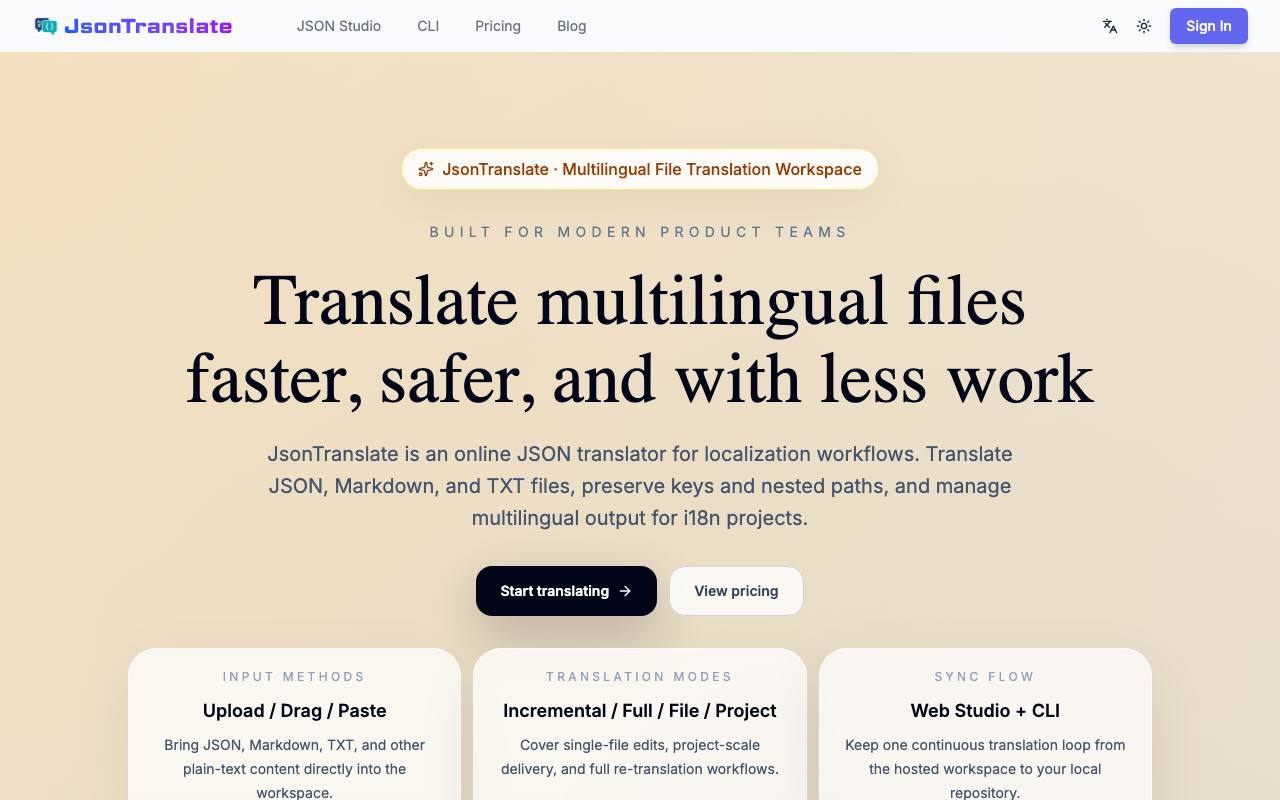Viewport: 1280px width, 800px height.
Task: Click the sparkle icon in hero badge
Action: tap(426, 169)
